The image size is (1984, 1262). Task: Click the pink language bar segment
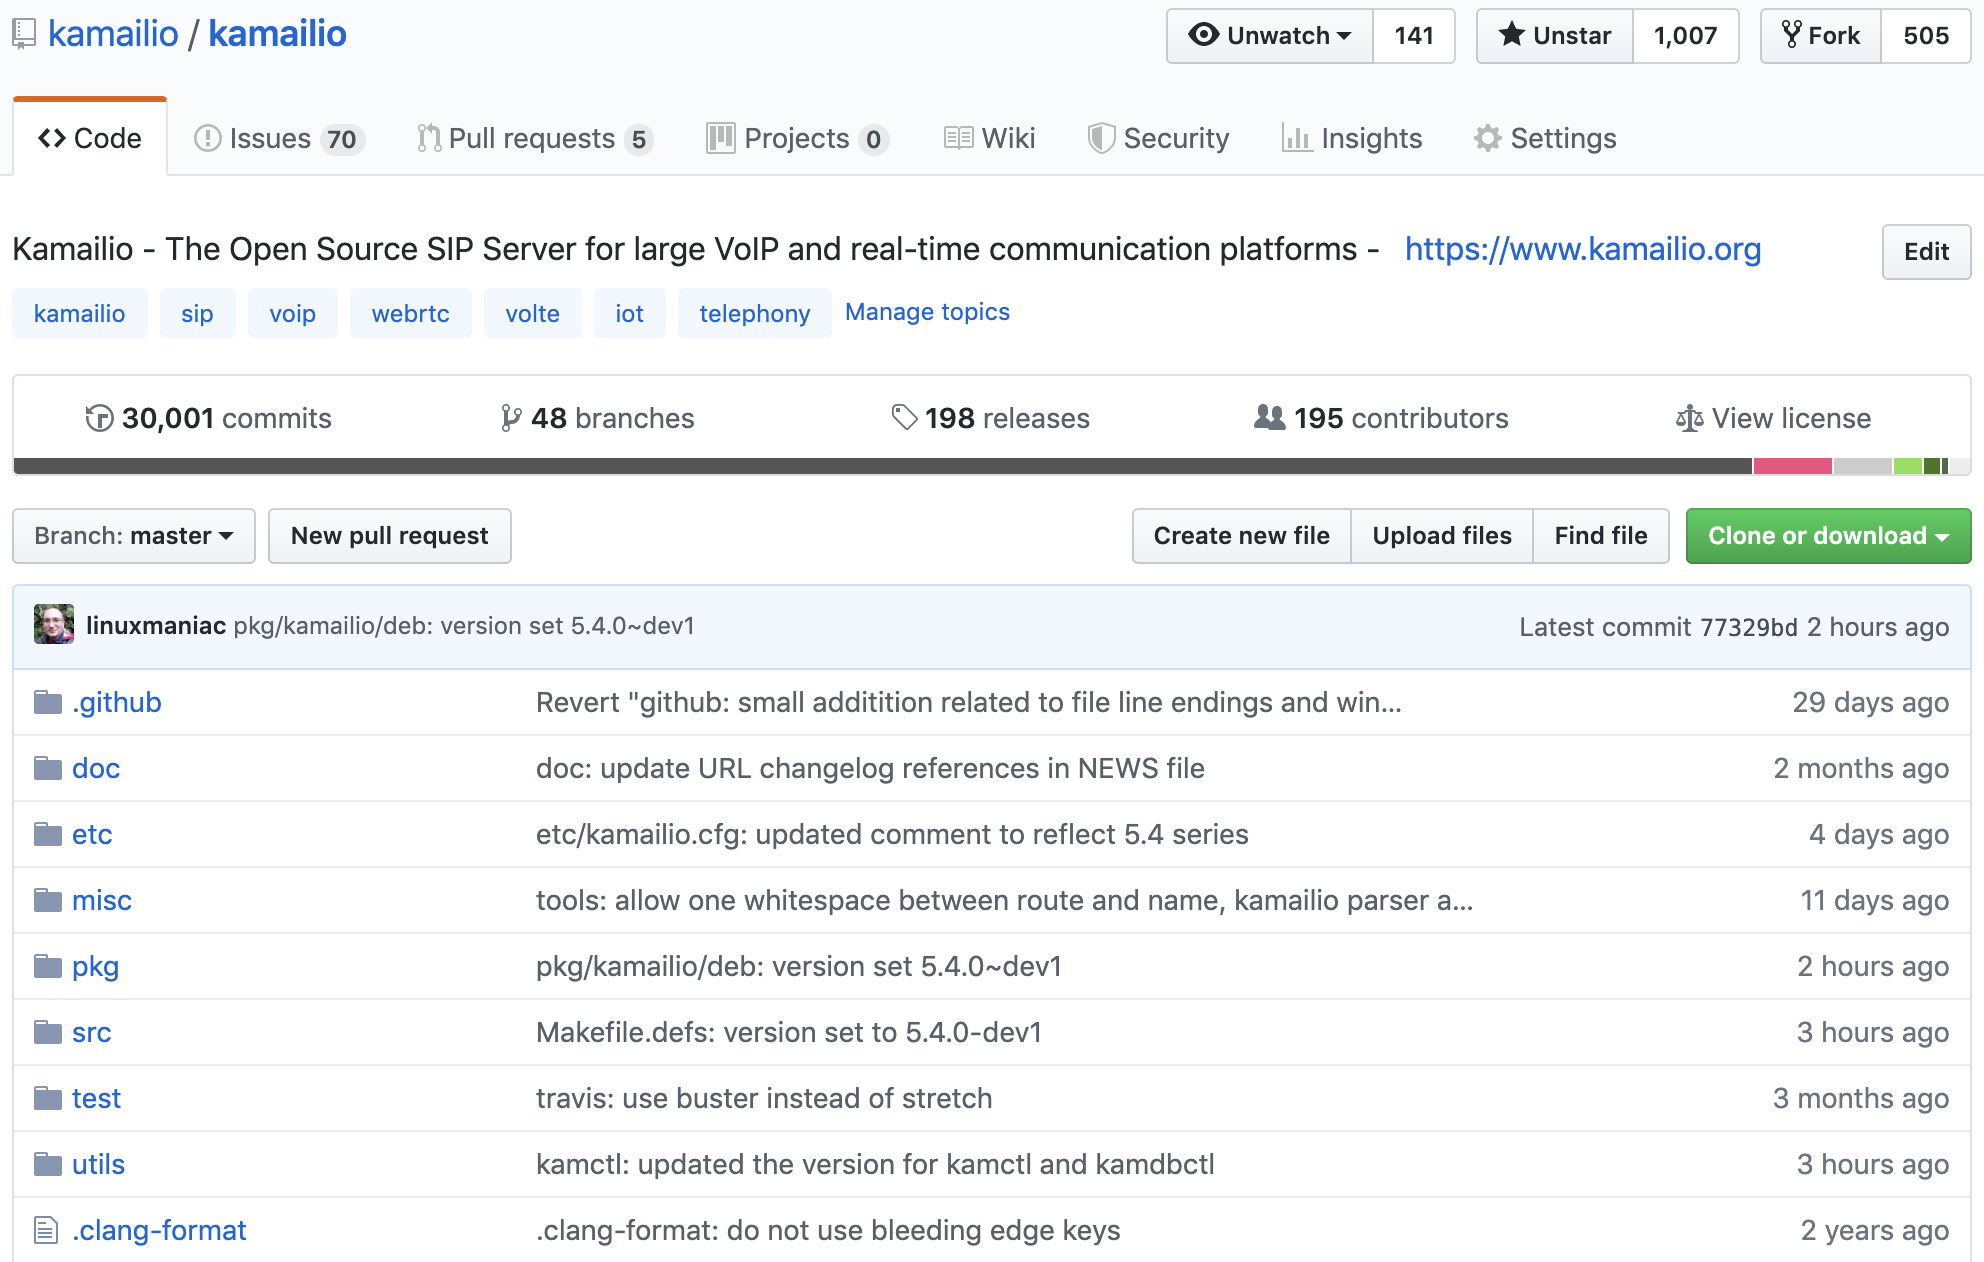[x=1793, y=466]
